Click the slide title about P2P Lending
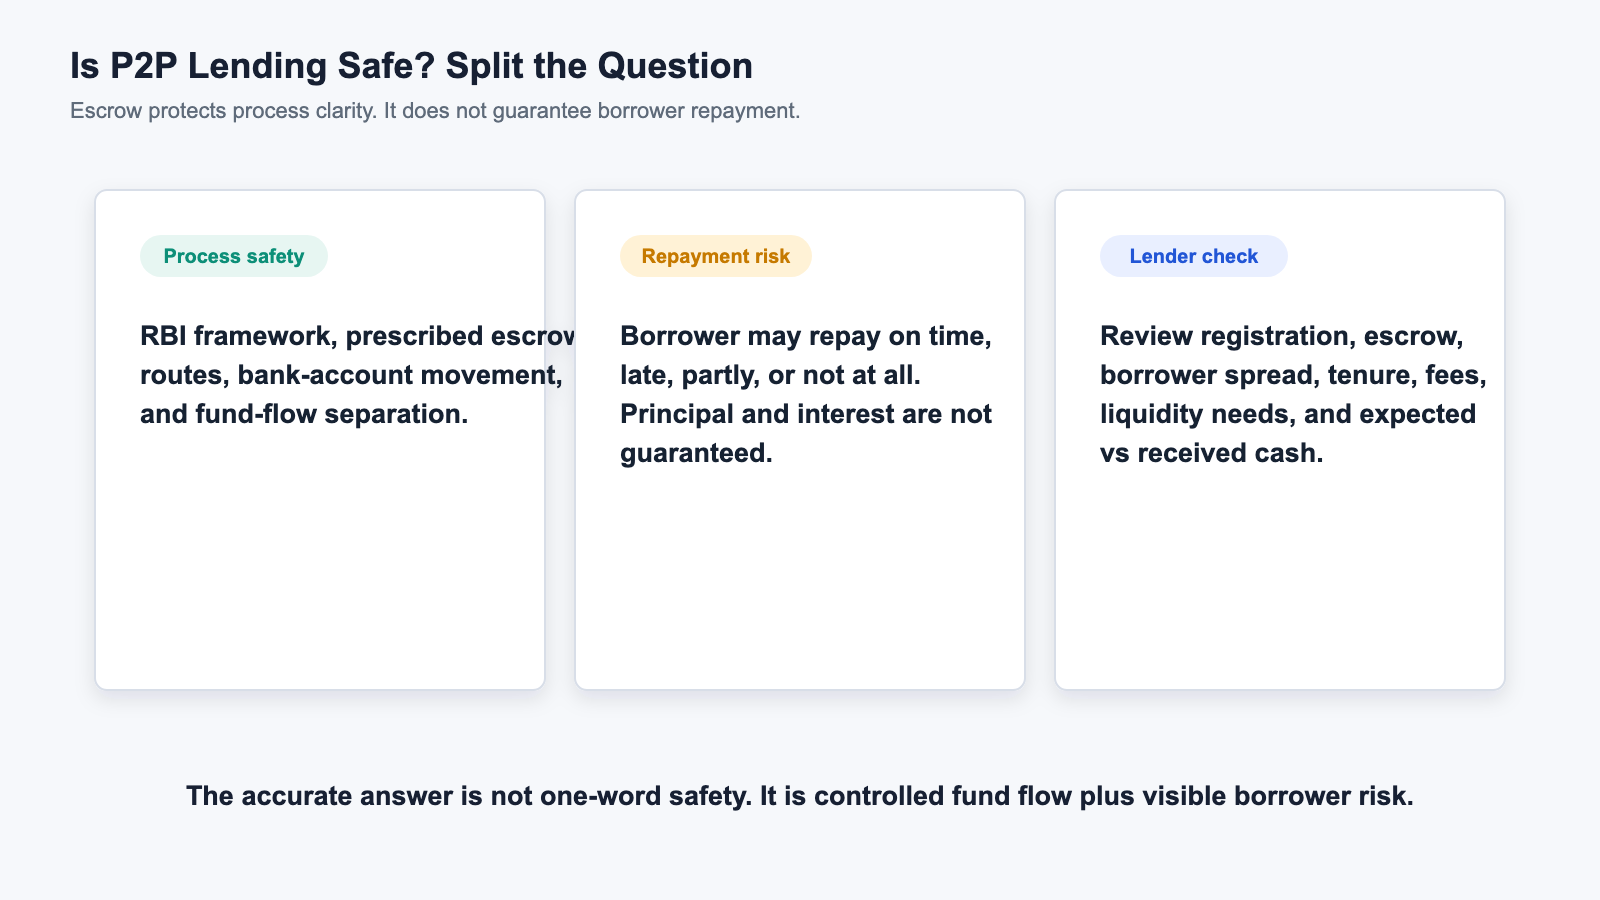 click(x=411, y=66)
